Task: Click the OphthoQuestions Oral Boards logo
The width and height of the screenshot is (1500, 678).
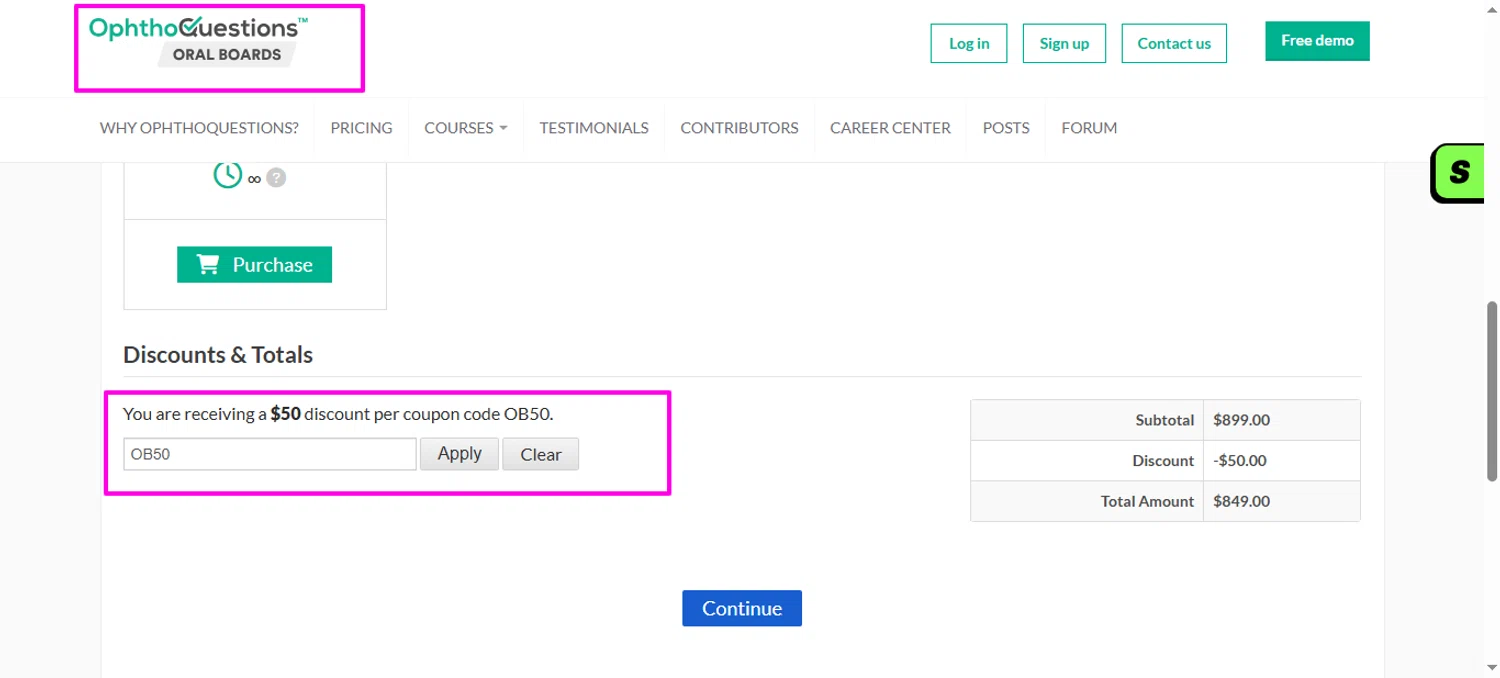Action: (x=198, y=42)
